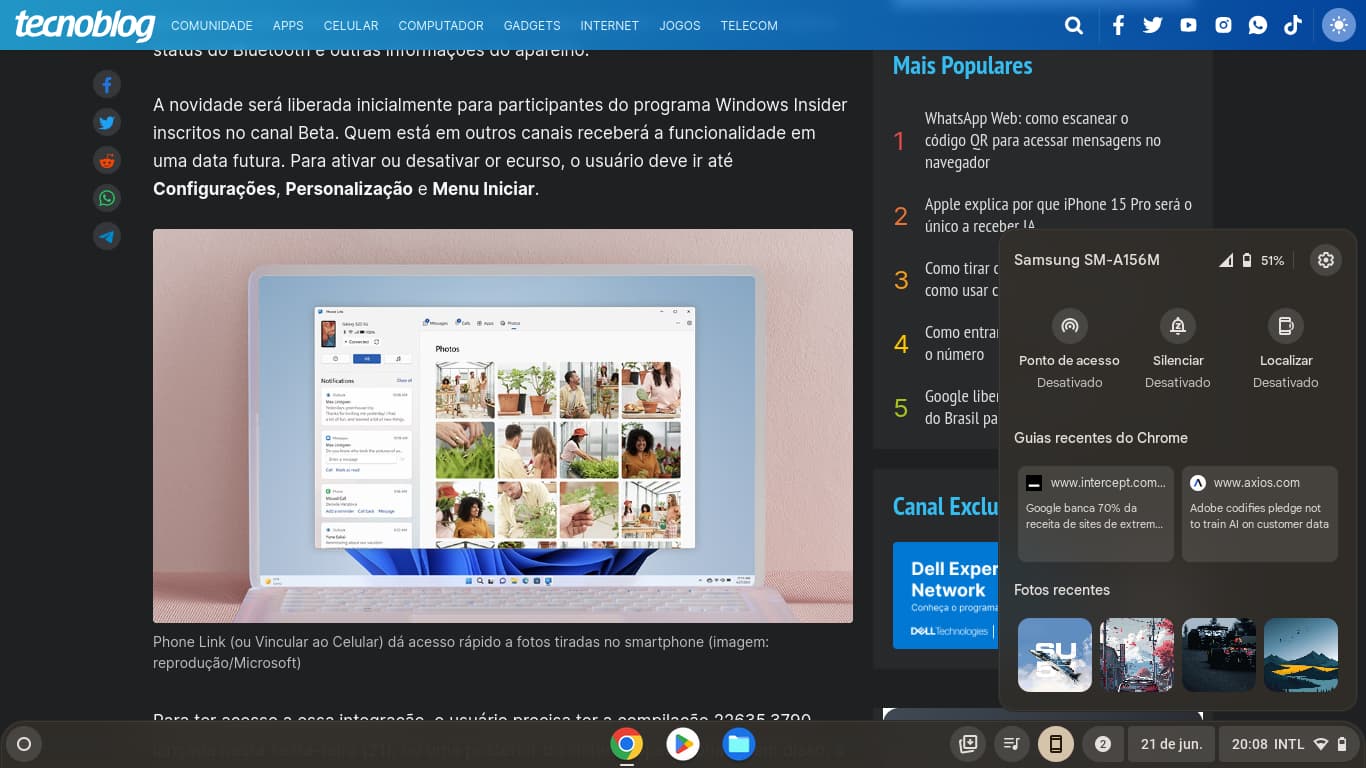Image resolution: width=1366 pixels, height=768 pixels.
Task: Click the Tecnoblog logo
Action: (x=85, y=25)
